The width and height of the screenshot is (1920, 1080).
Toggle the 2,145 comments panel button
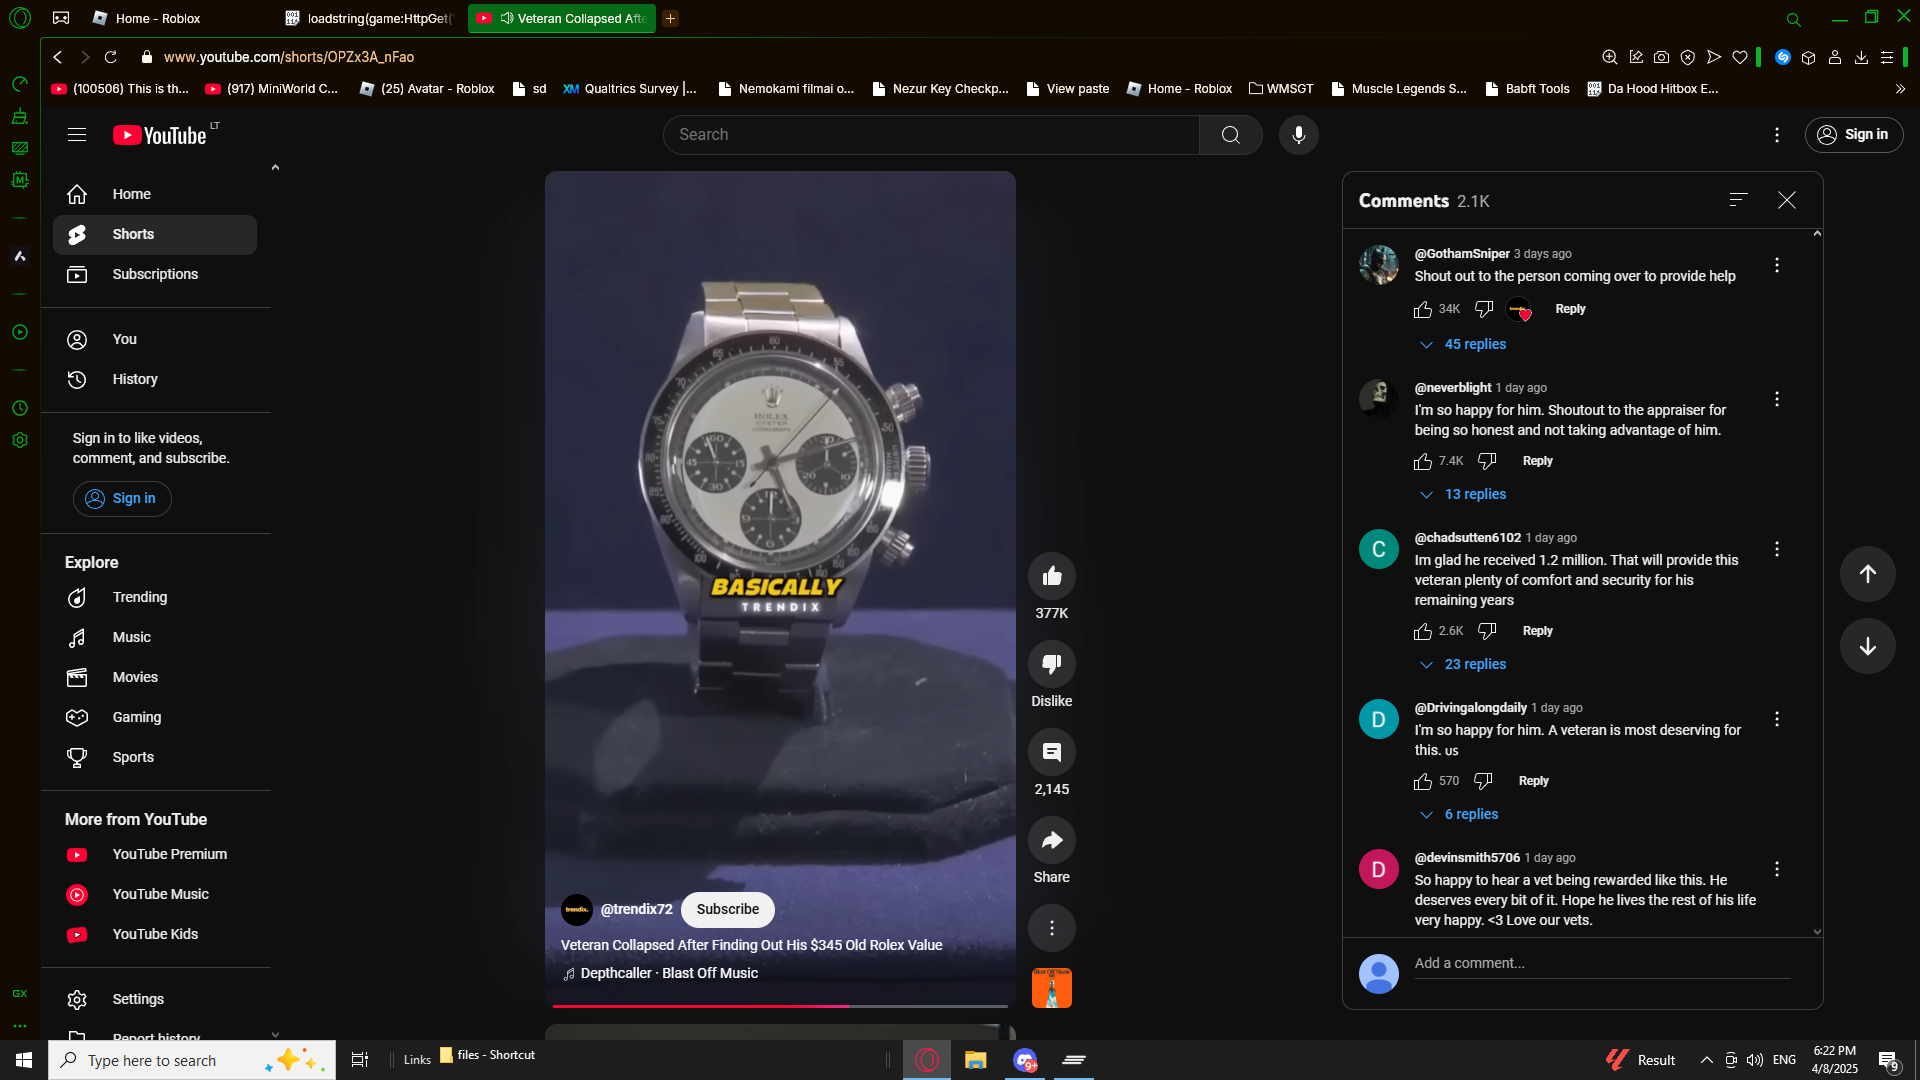(1051, 753)
